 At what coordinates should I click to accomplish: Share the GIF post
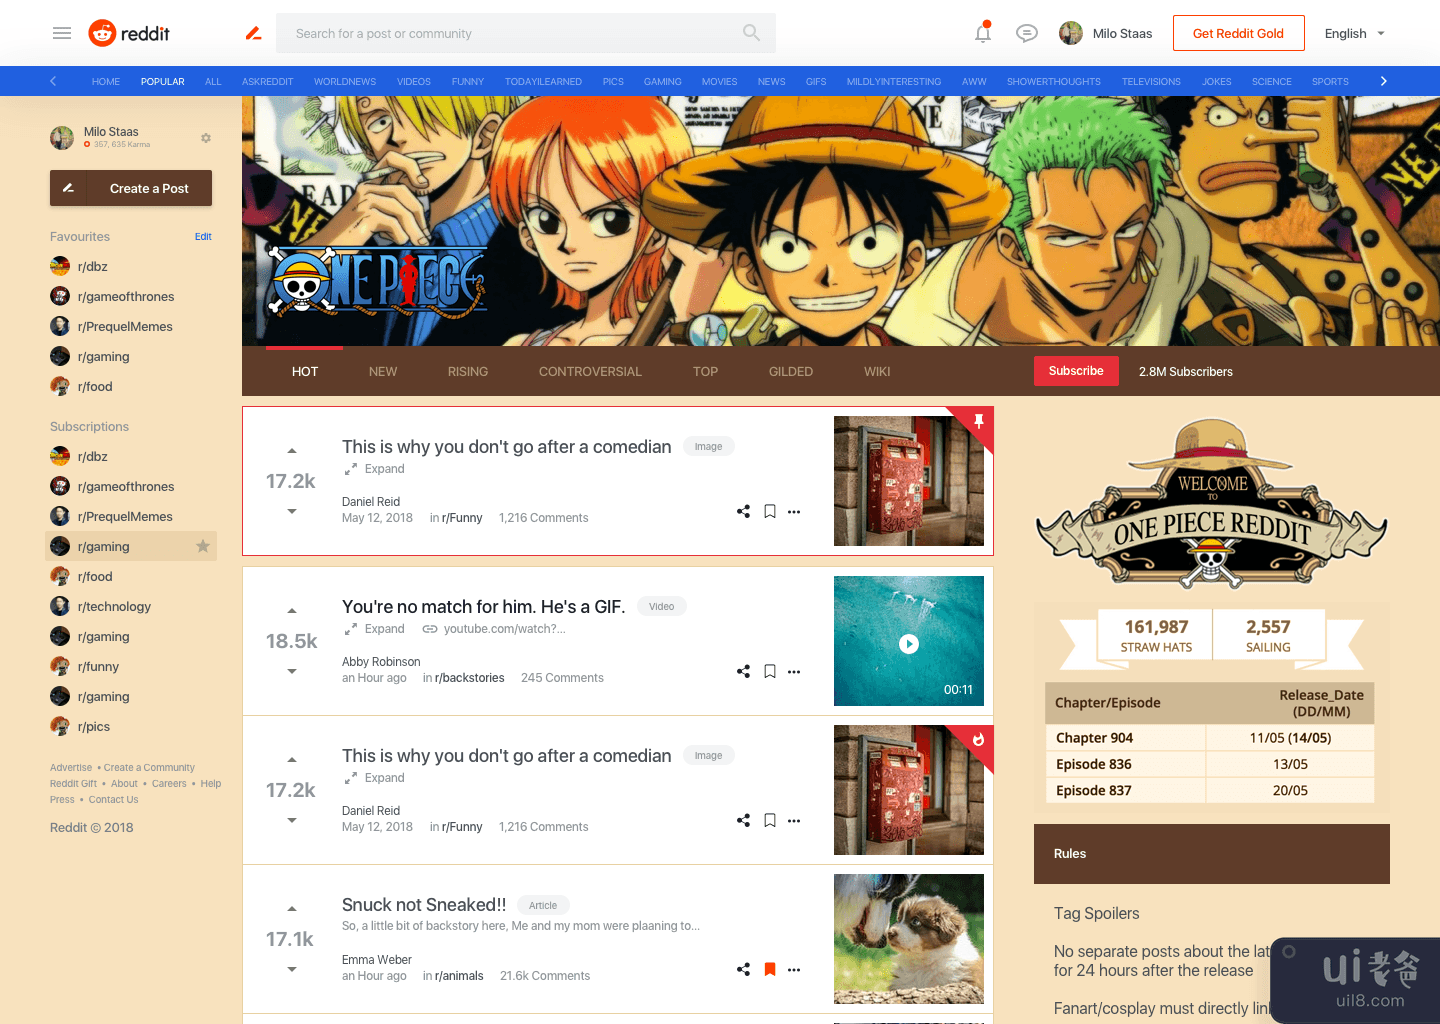point(743,671)
